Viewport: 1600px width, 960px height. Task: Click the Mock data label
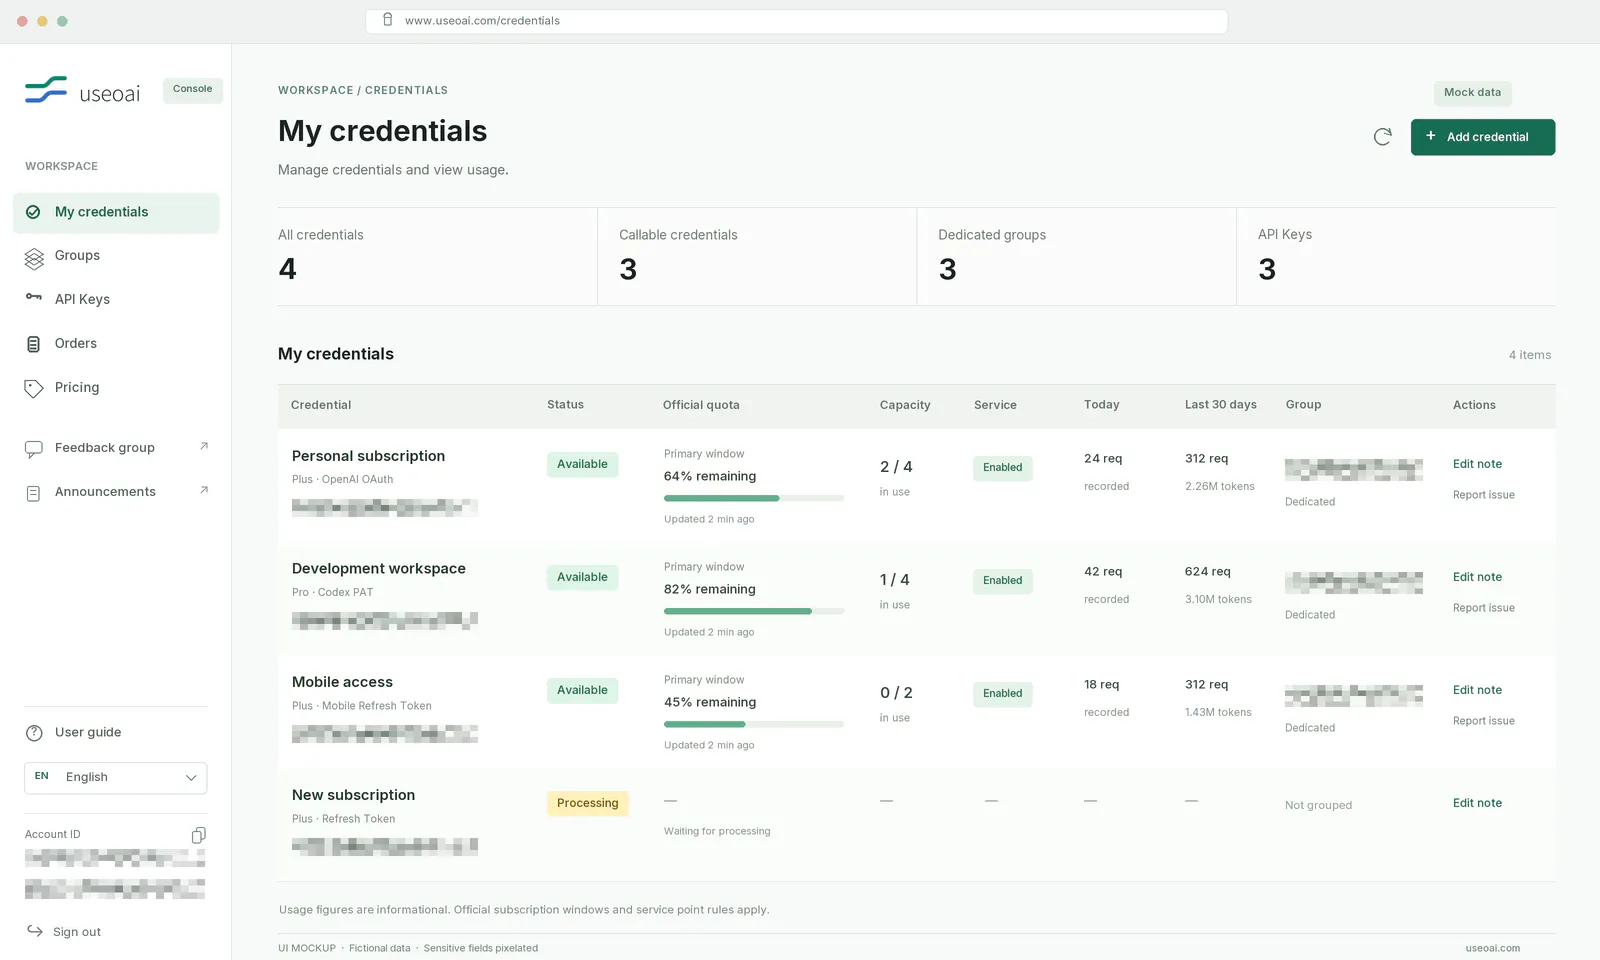(x=1472, y=93)
